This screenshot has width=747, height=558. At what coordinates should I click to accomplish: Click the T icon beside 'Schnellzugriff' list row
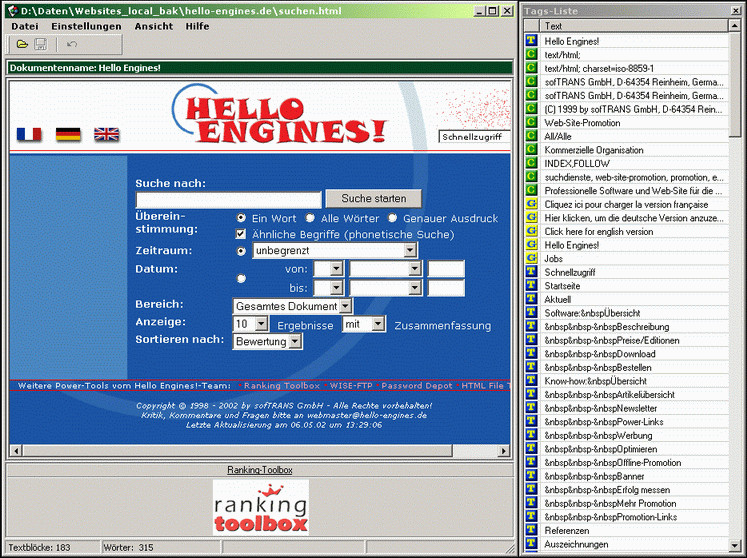(531, 272)
